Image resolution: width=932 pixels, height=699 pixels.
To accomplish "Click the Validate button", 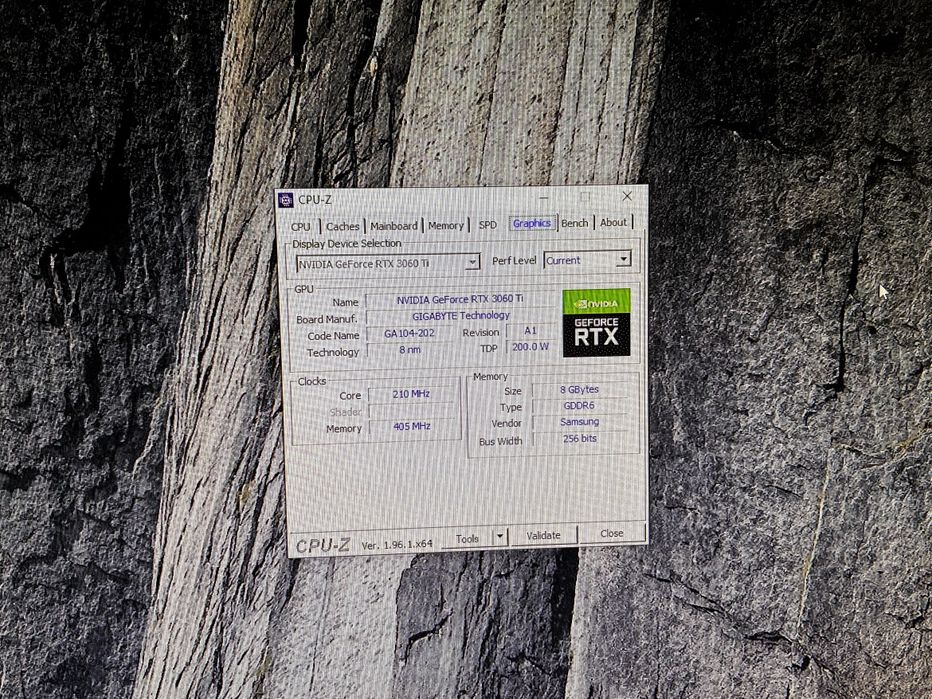I will point(543,535).
